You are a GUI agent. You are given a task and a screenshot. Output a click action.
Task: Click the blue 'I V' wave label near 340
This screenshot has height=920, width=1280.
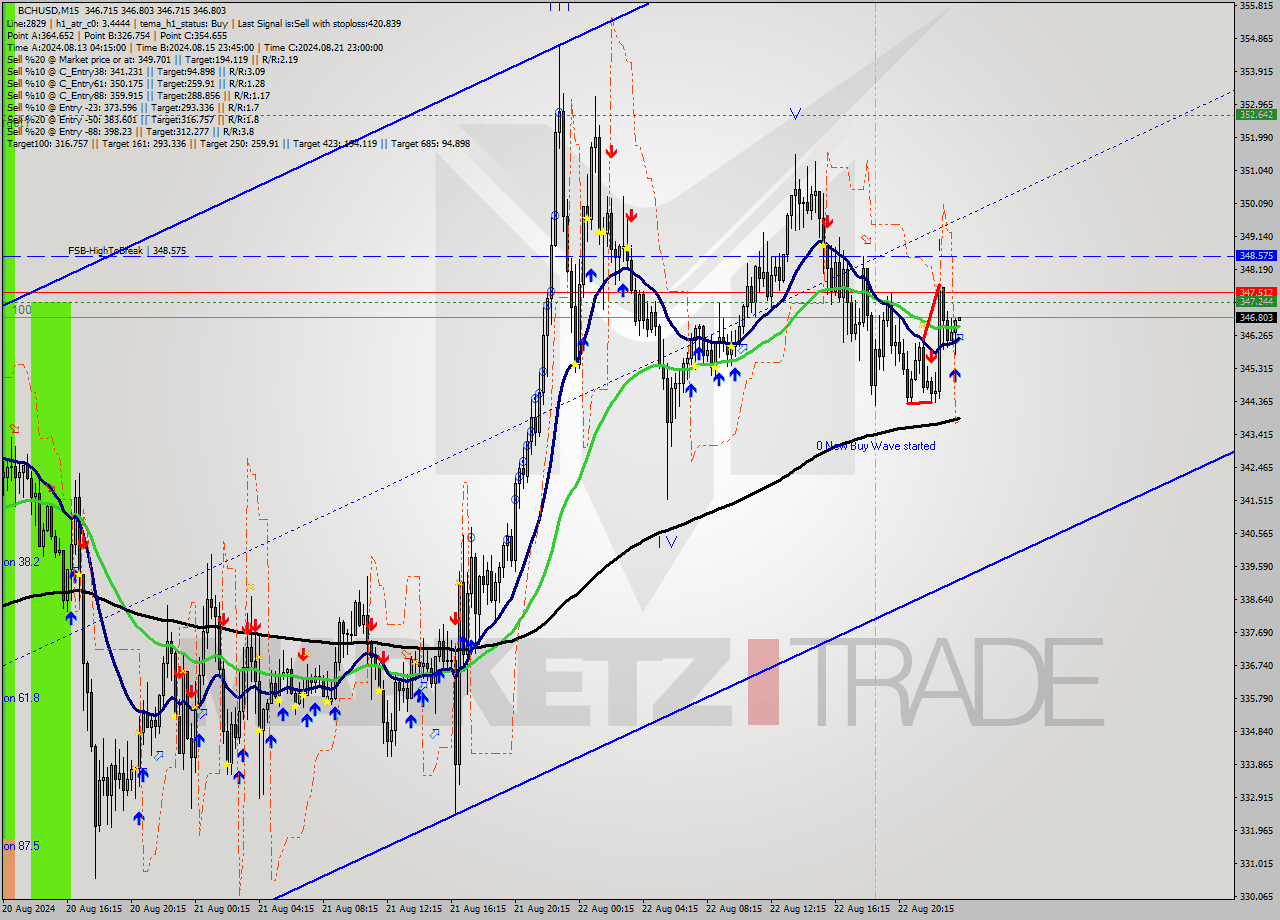pos(667,541)
